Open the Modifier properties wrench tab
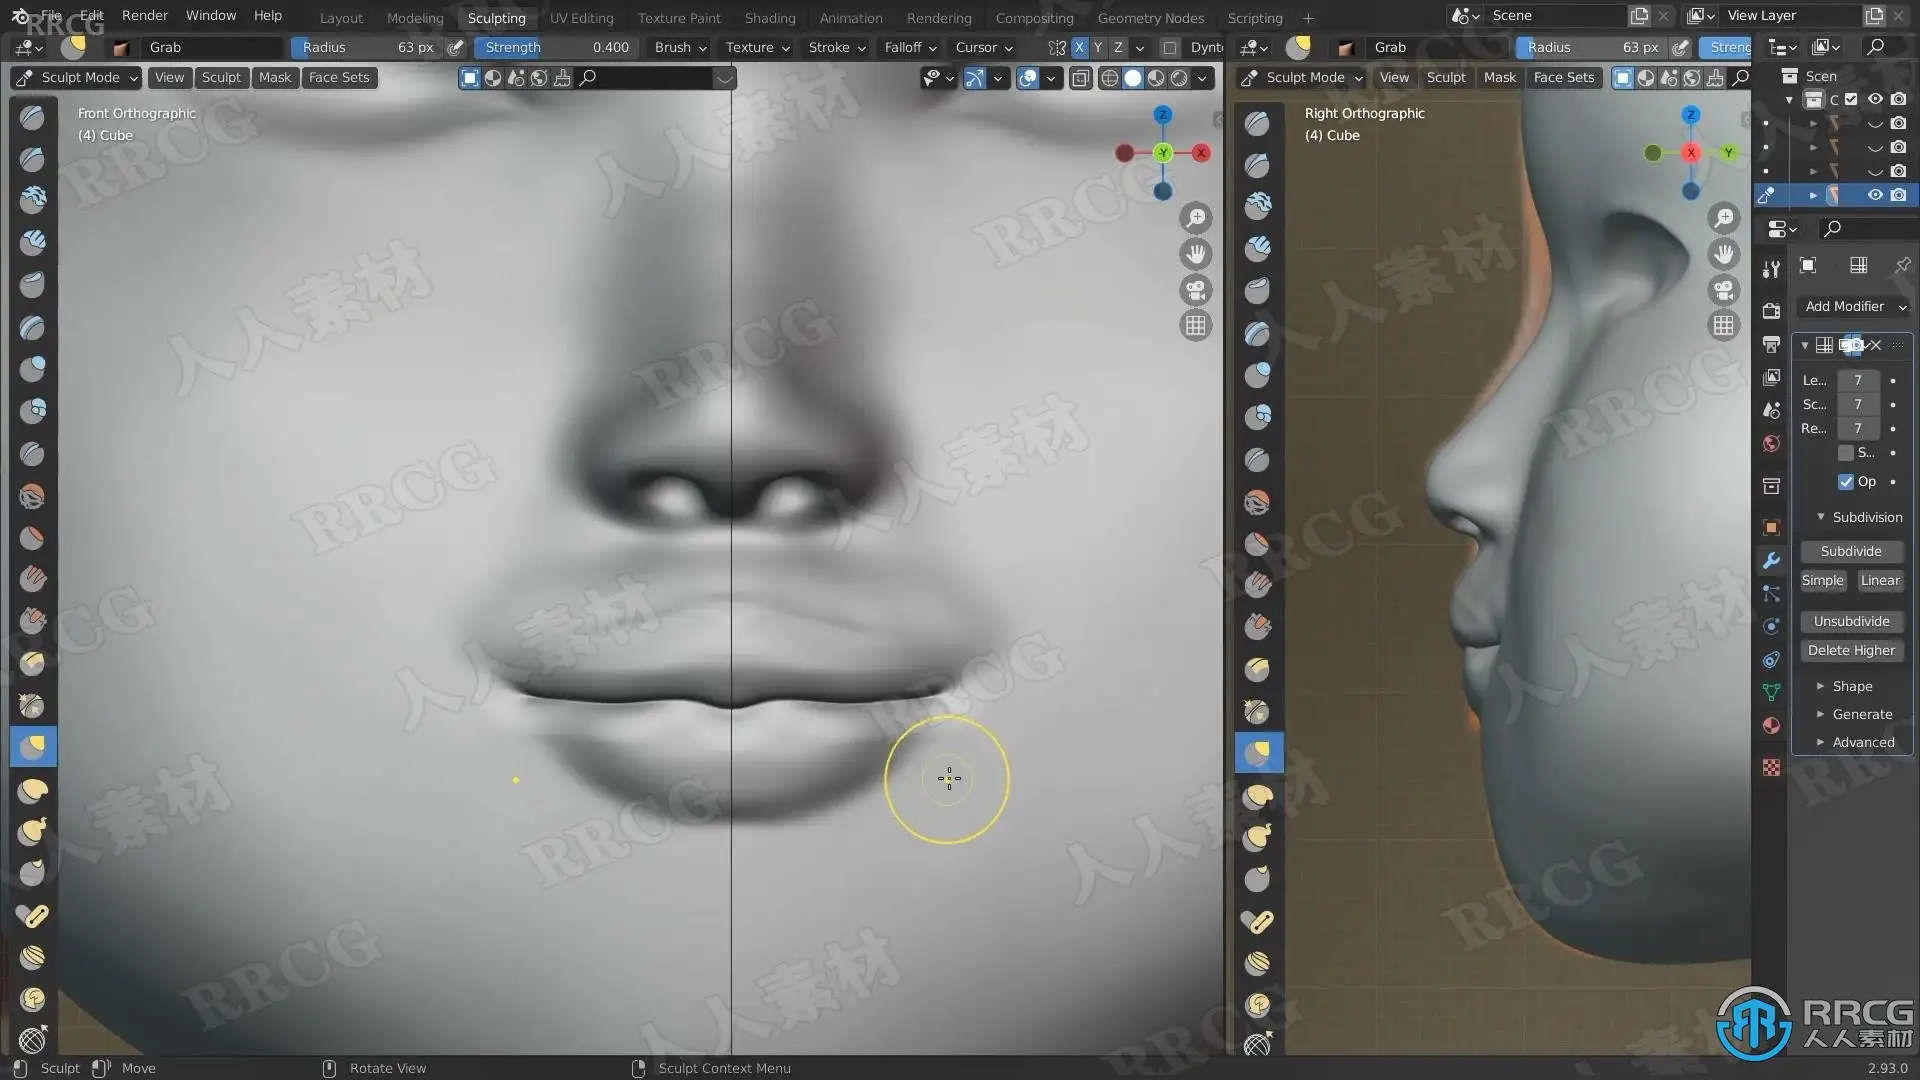The image size is (1920, 1080). click(x=1771, y=561)
